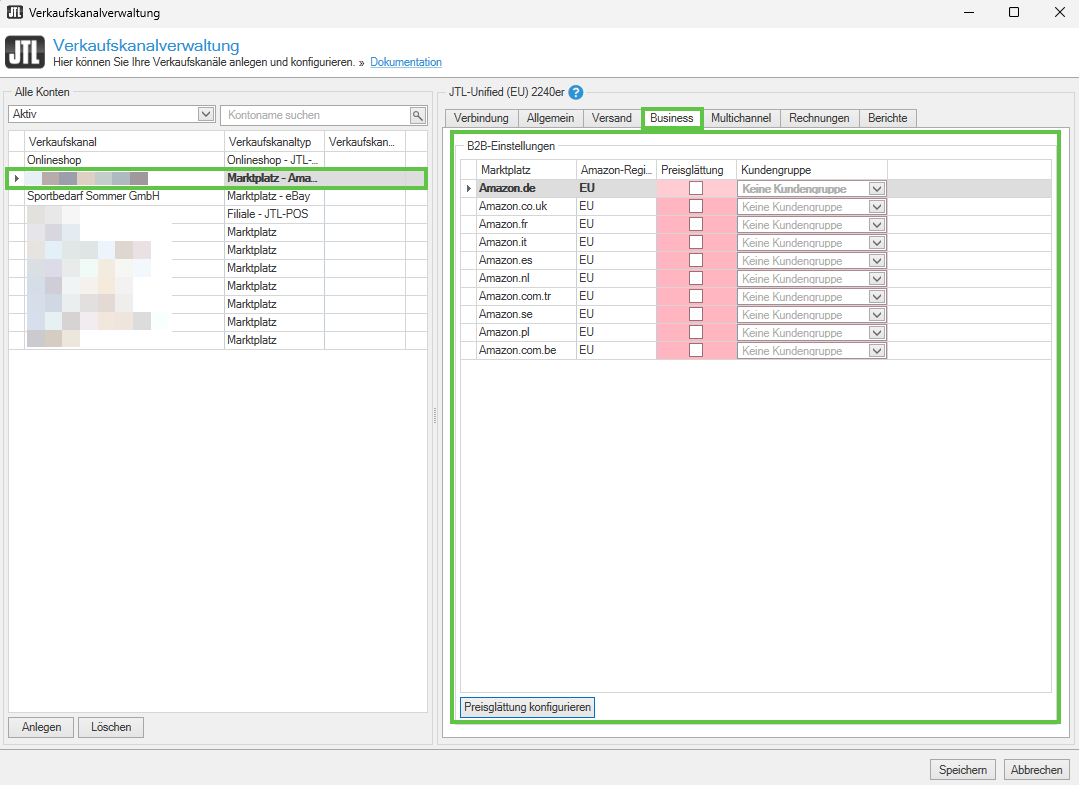The height and width of the screenshot is (785, 1079).
Task: Expand Kundengruppe dropdown for Amazon.es
Action: pos(876,260)
